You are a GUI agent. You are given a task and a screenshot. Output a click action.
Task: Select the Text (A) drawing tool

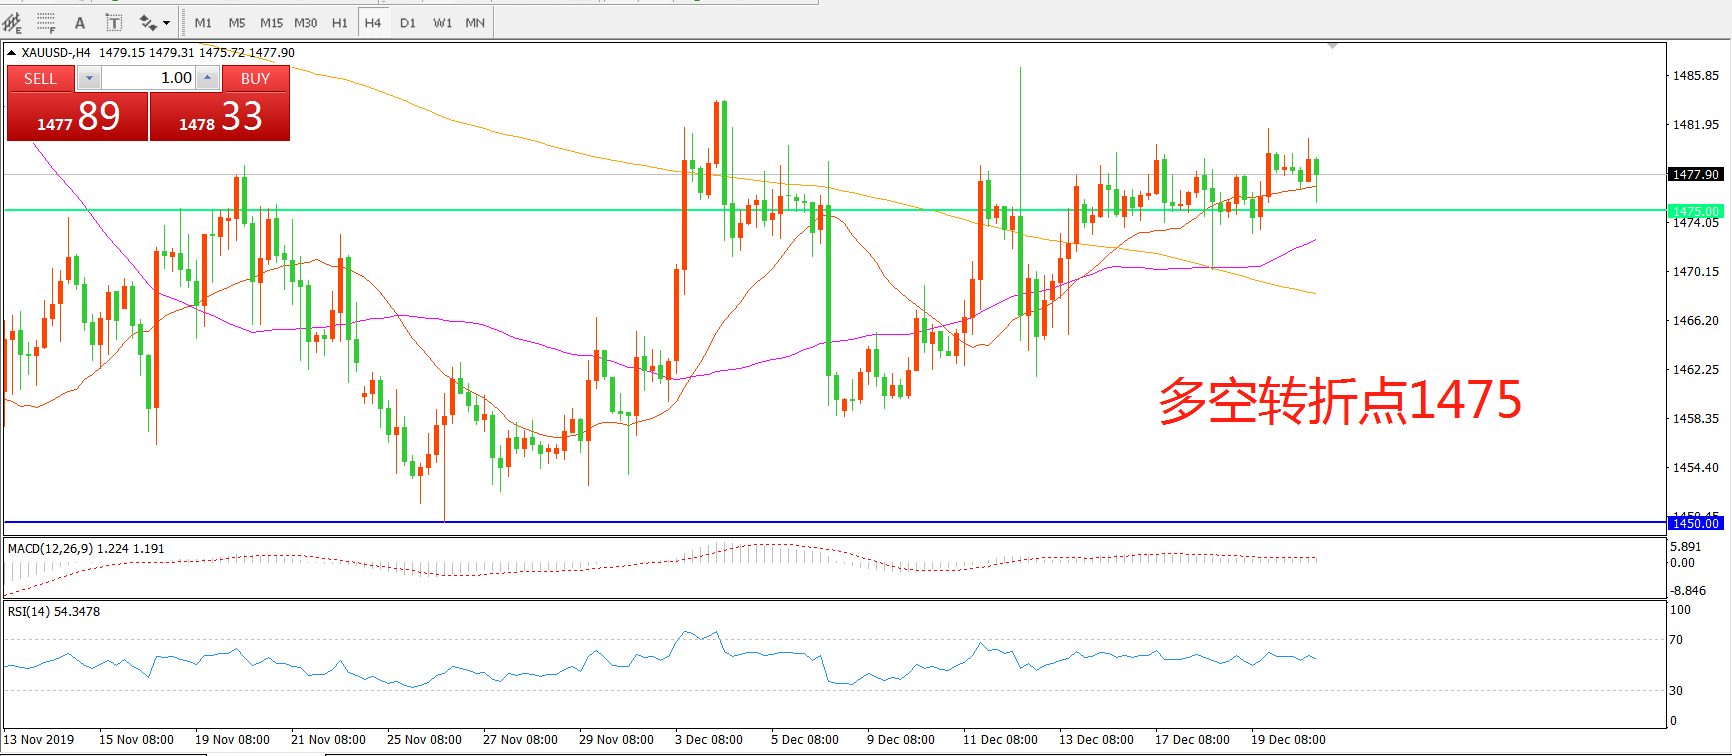click(x=80, y=22)
